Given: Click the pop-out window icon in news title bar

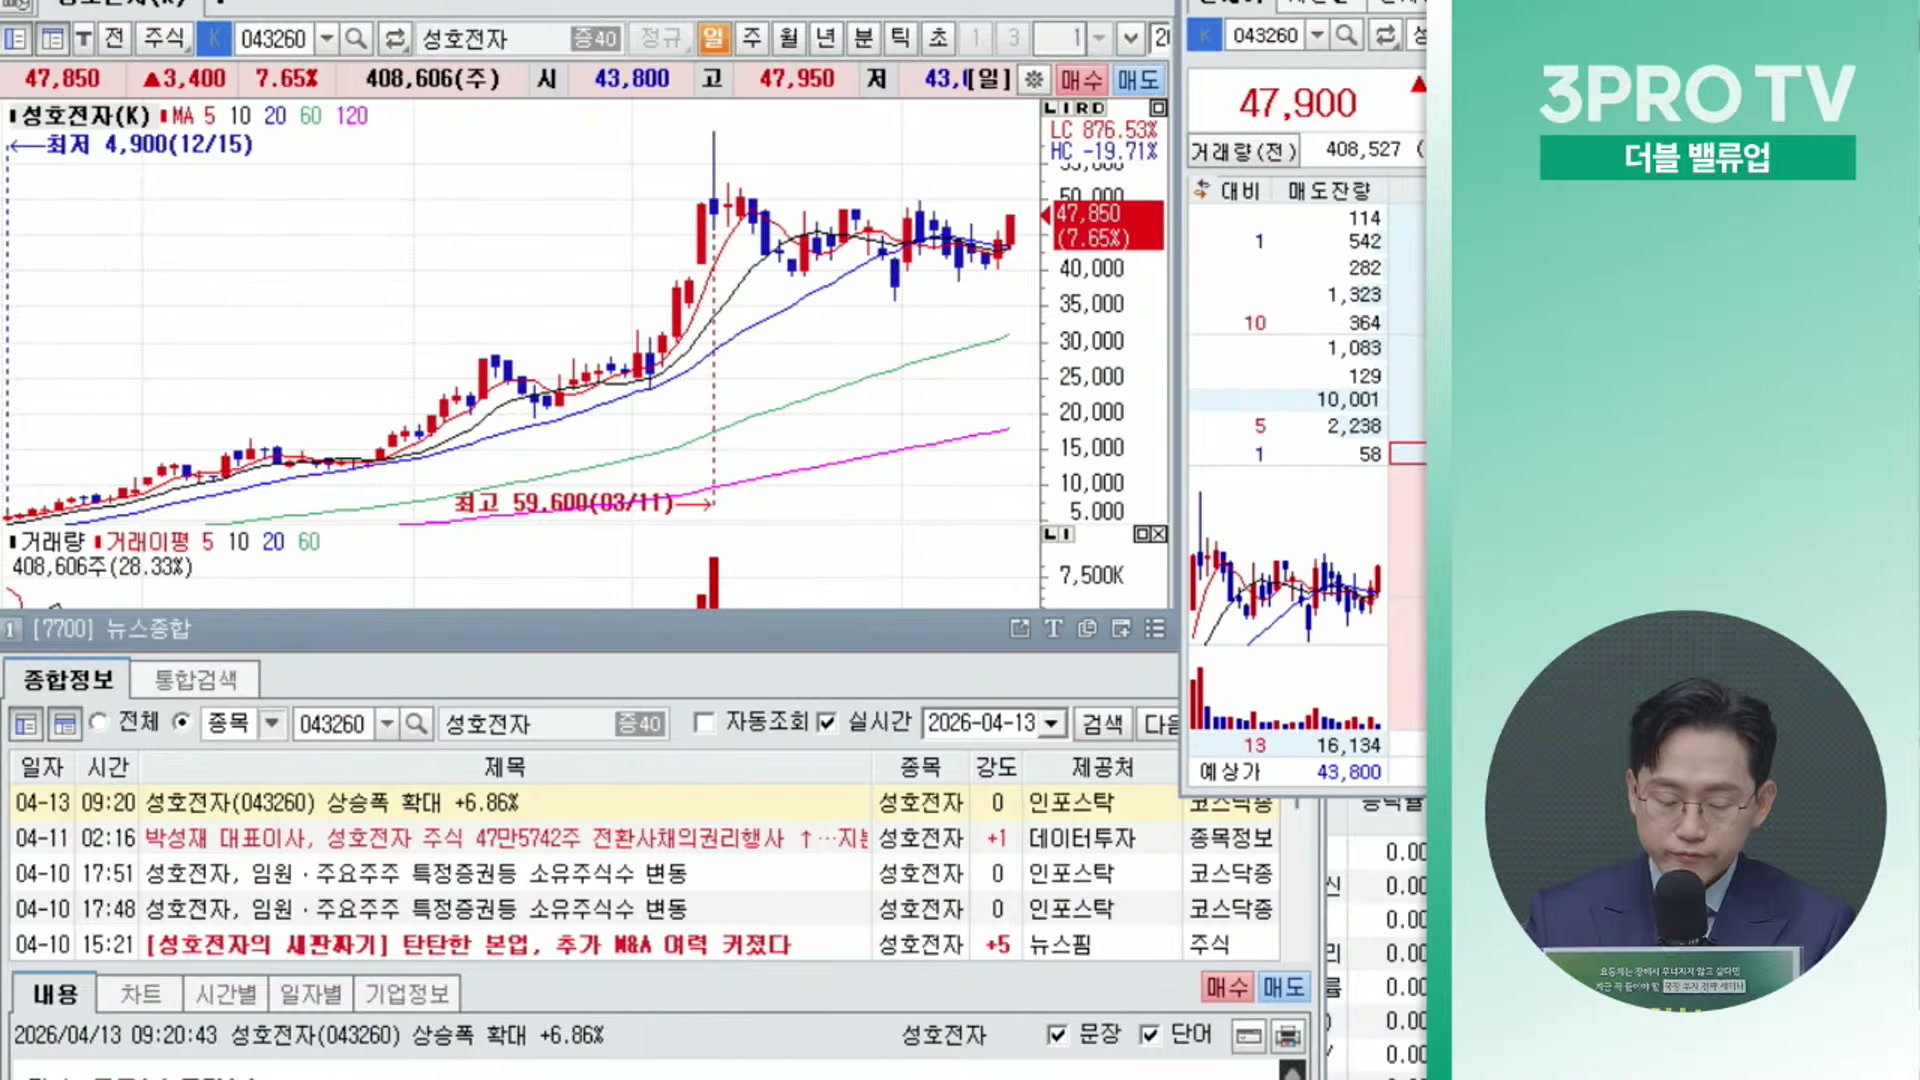Looking at the screenshot, I should (1019, 628).
